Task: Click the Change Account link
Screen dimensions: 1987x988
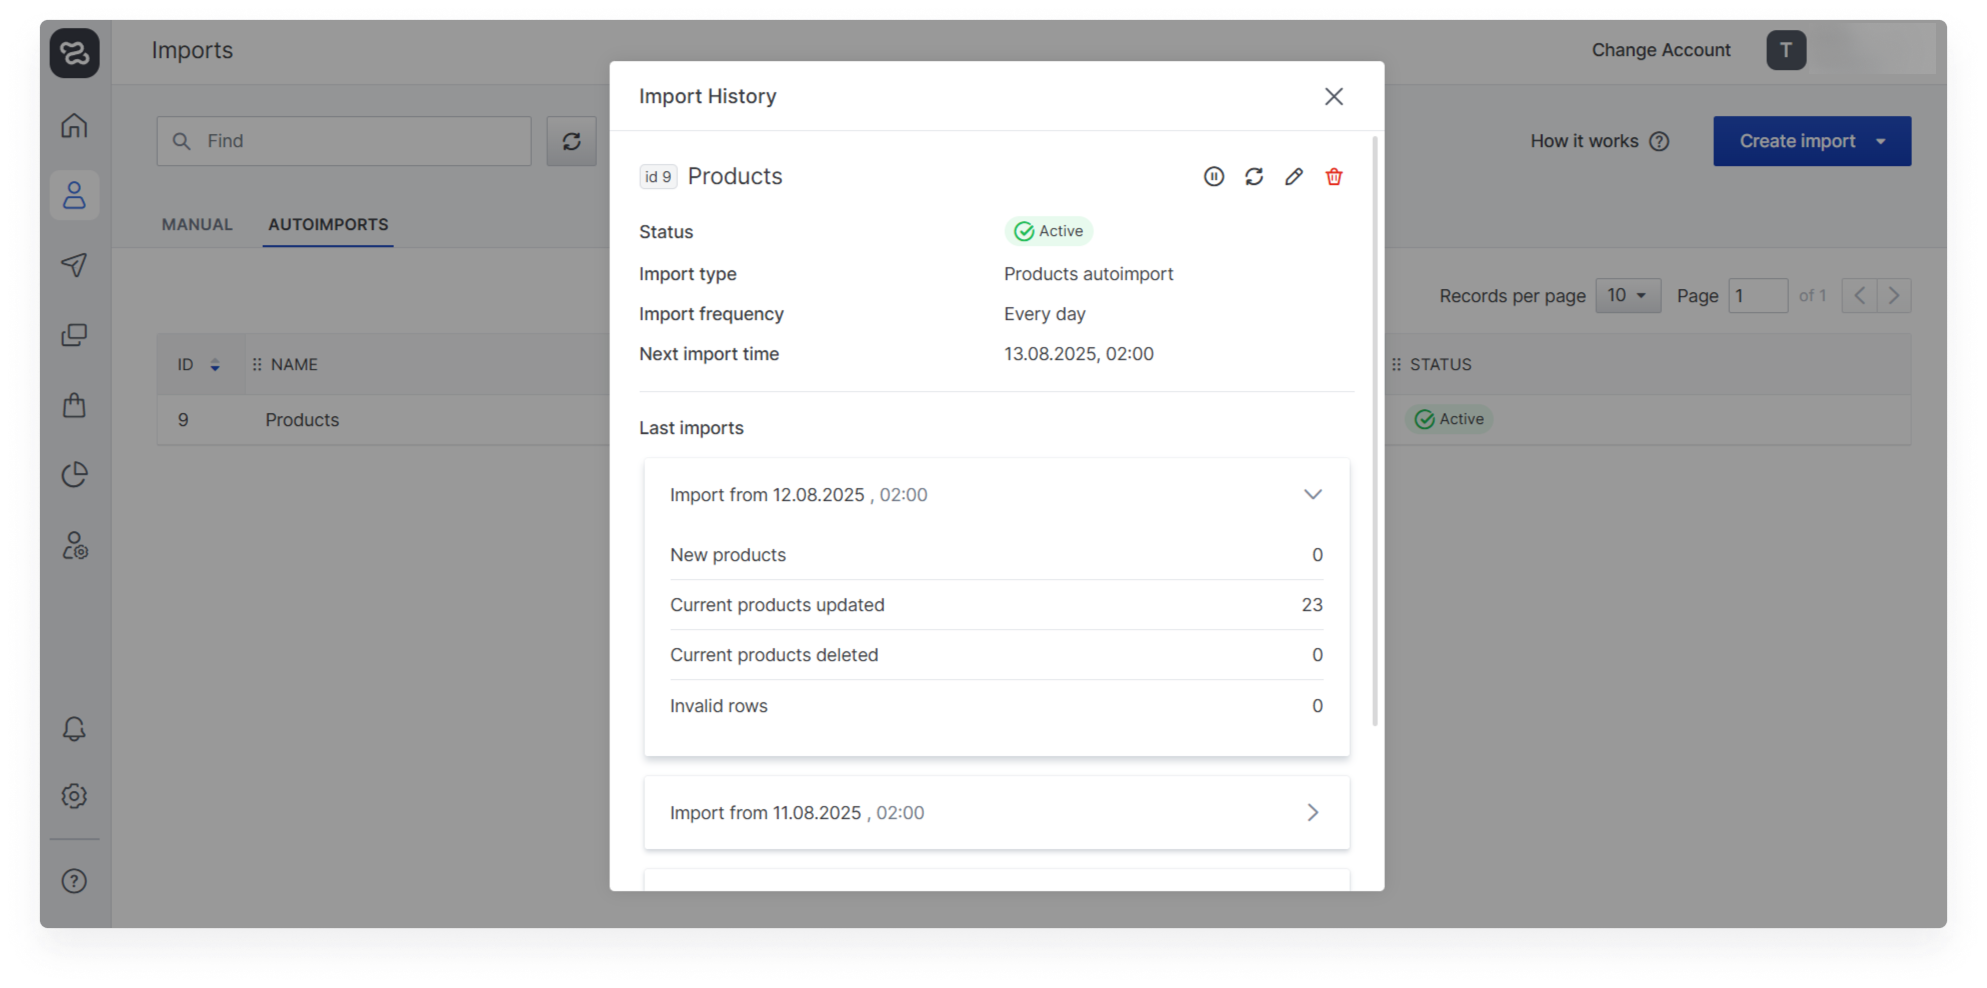Action: 1660,50
